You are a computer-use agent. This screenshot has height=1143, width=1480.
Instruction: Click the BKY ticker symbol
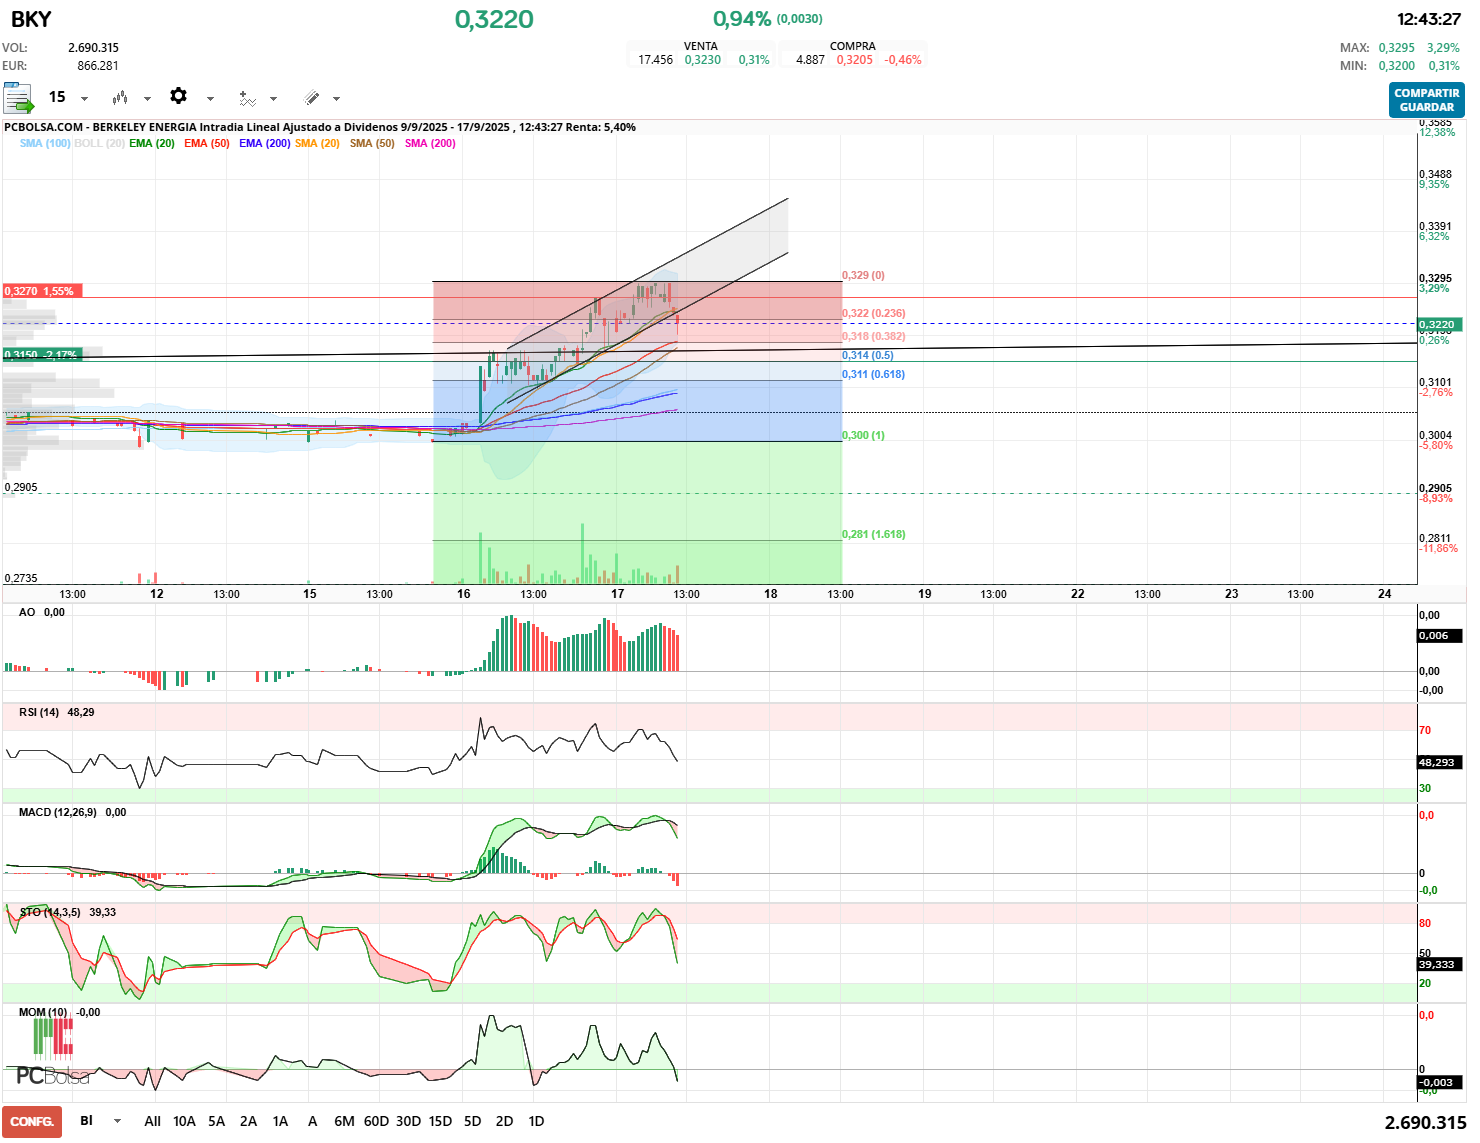[x=31, y=19]
